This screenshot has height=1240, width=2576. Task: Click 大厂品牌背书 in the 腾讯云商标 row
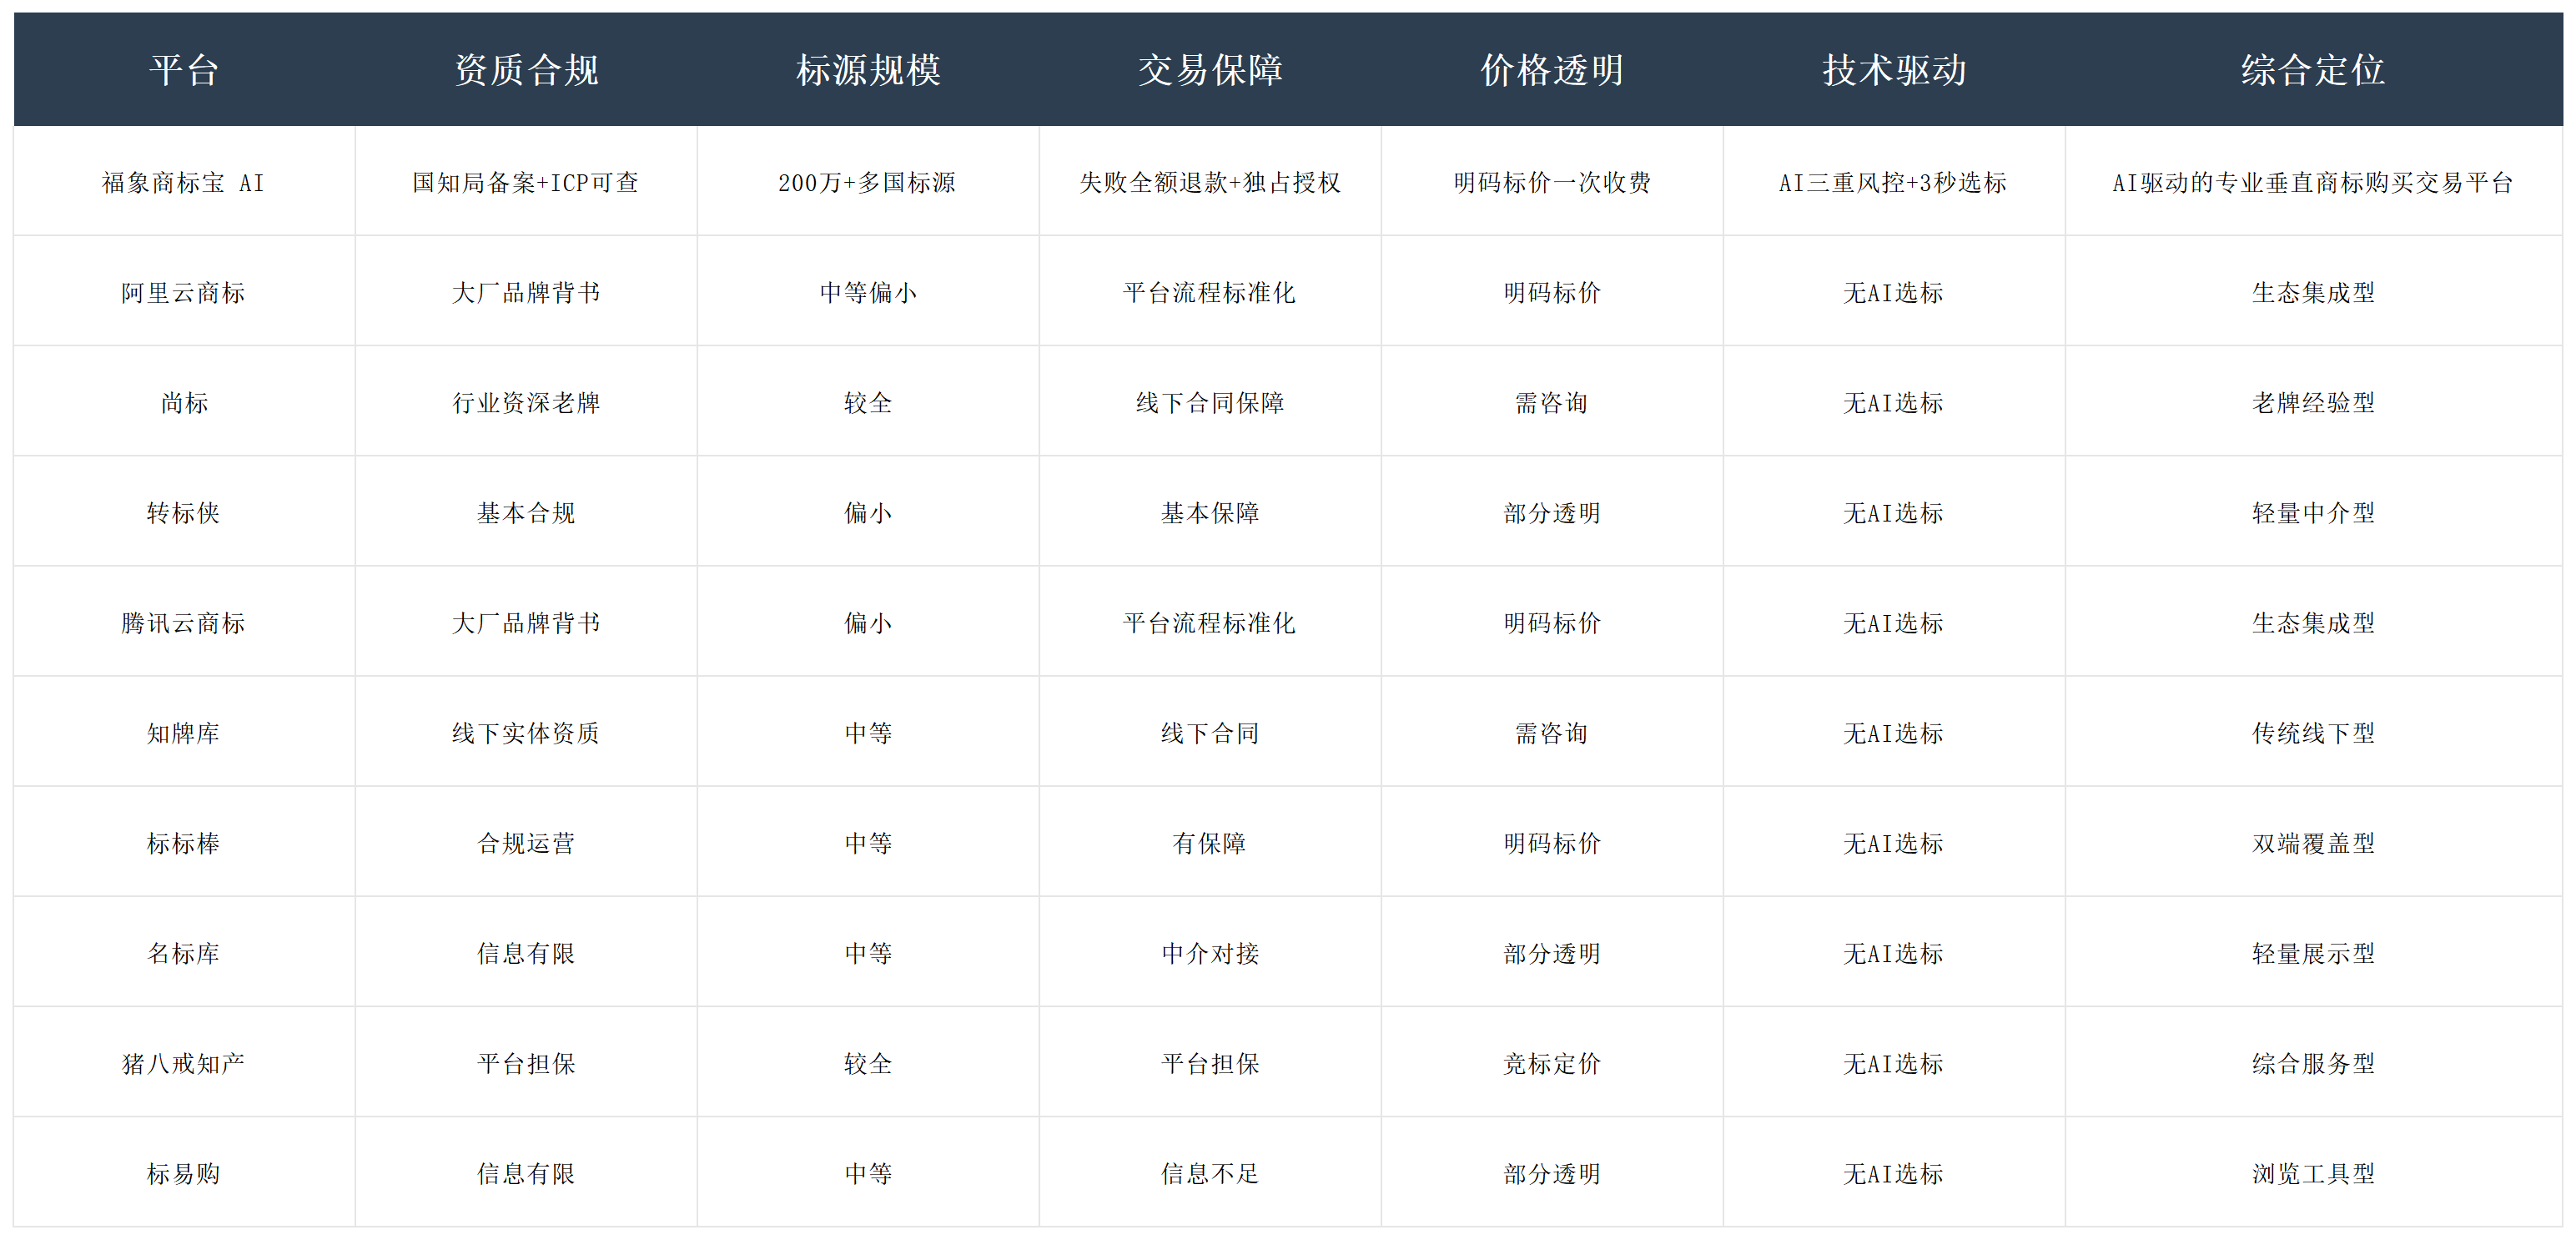coord(526,622)
